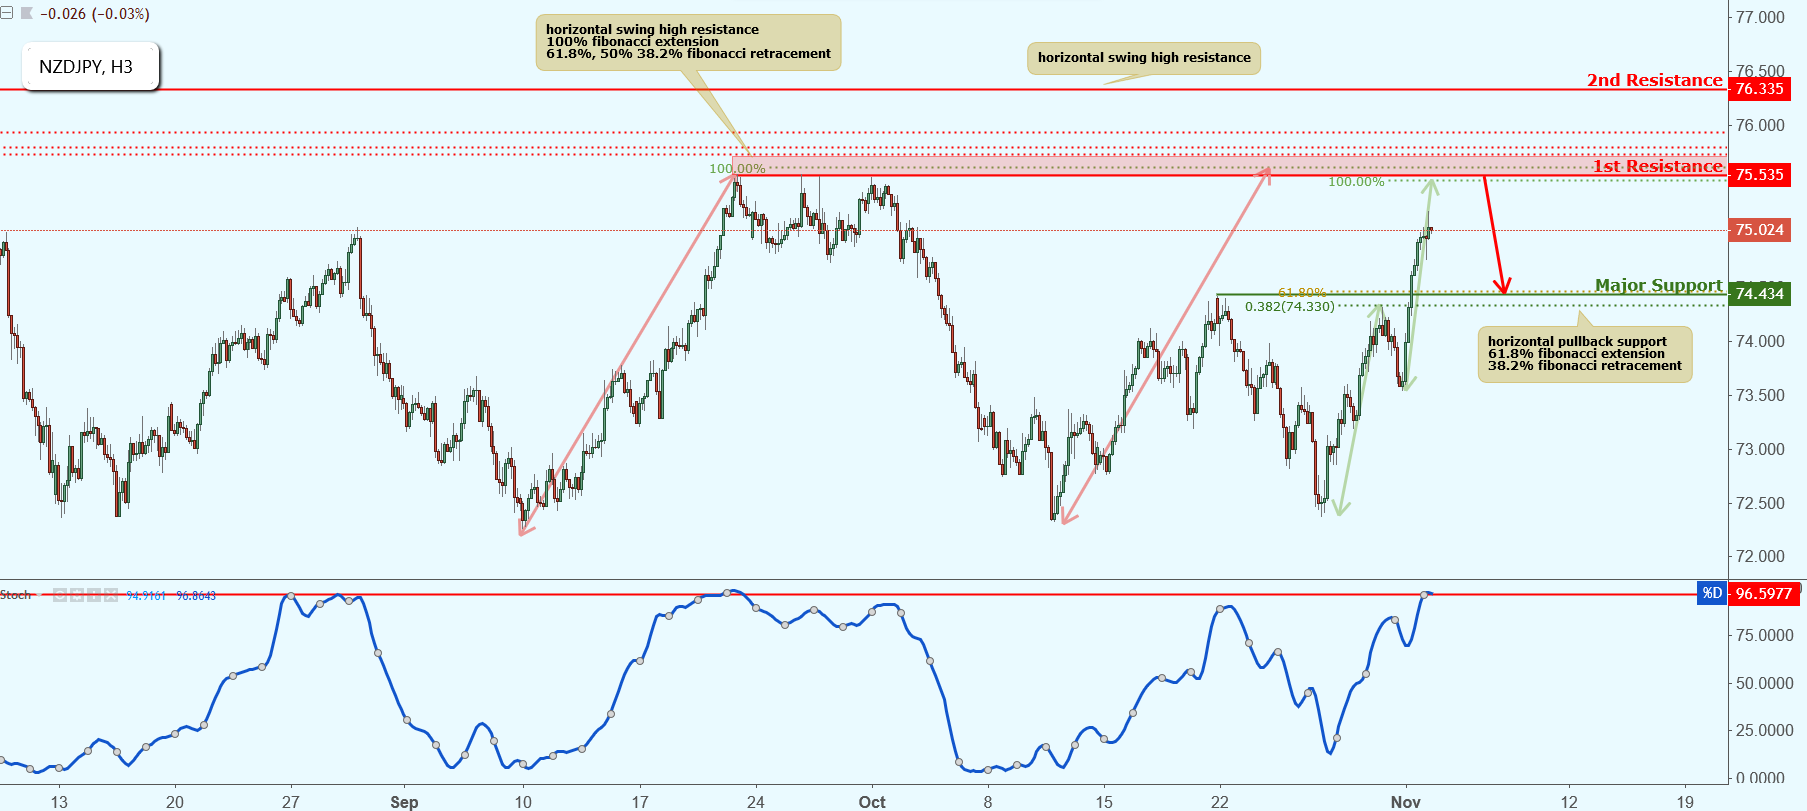
Task: Click the 74.434 green price tag
Action: (1759, 294)
